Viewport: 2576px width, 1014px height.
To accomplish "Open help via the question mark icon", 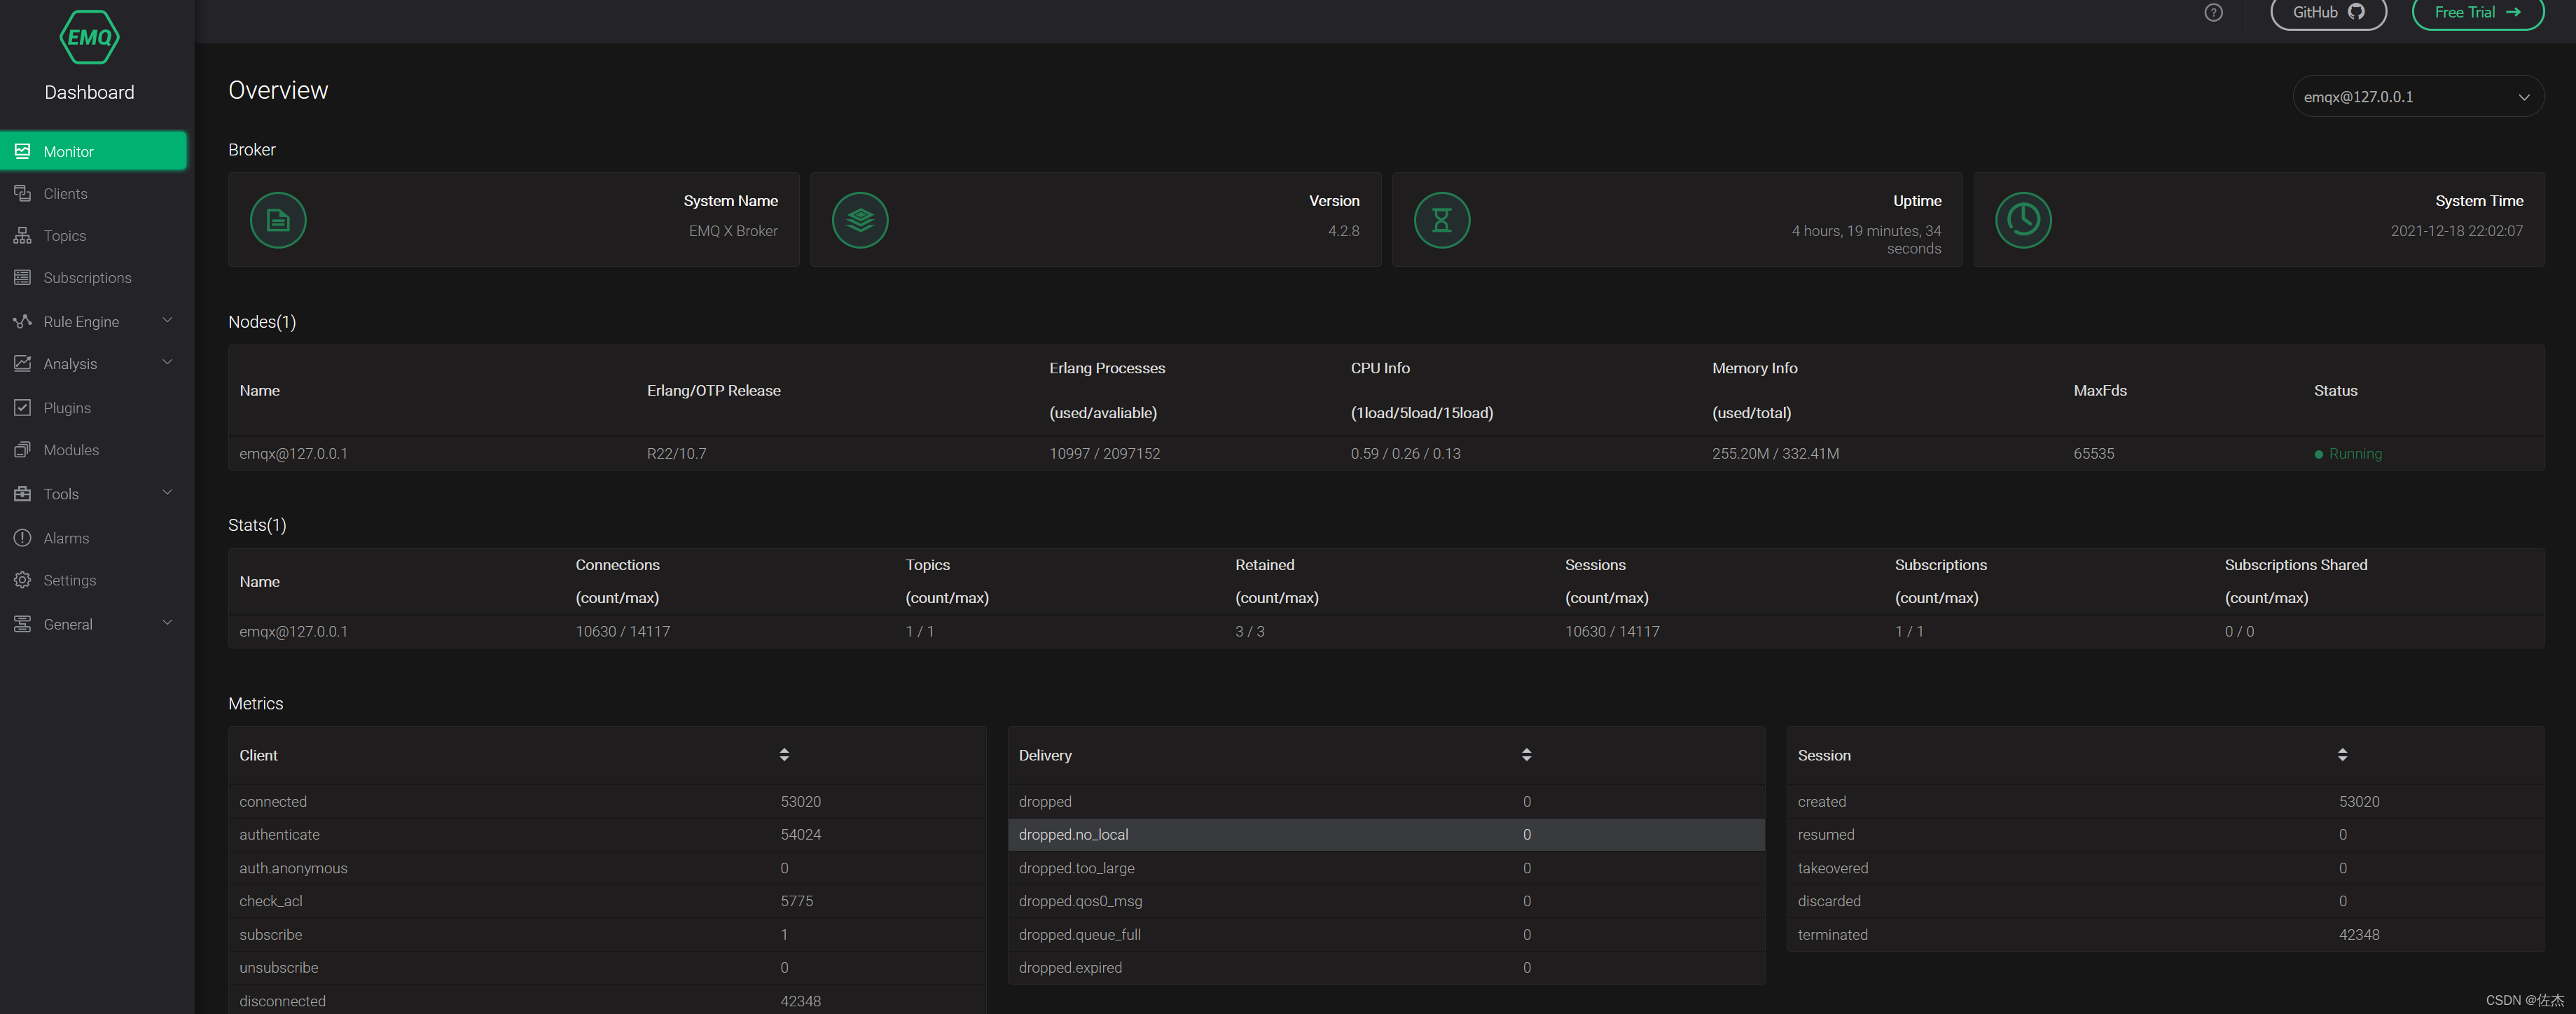I will (2213, 12).
